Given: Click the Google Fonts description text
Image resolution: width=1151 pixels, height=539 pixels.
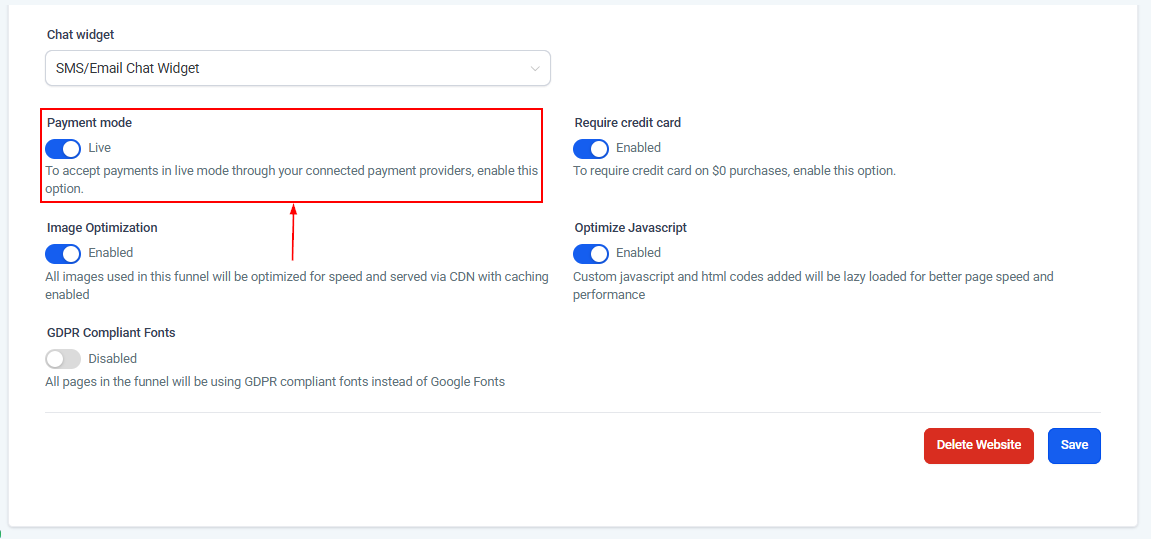Looking at the screenshot, I should point(275,382).
